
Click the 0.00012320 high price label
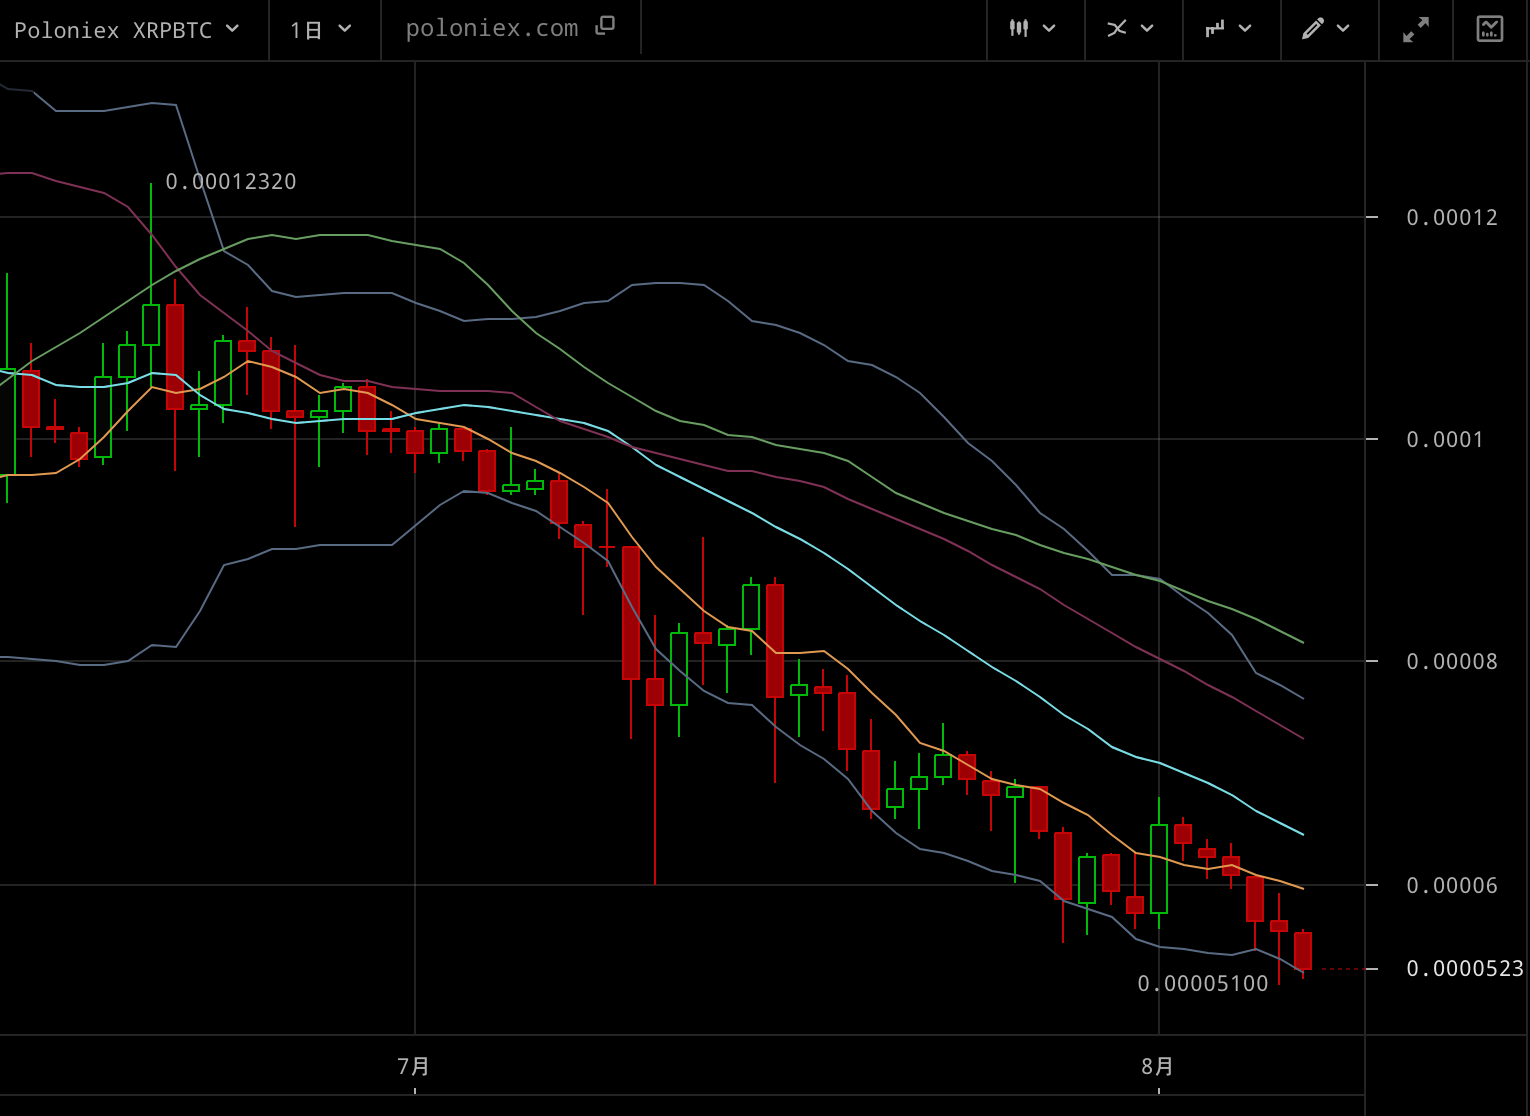point(231,182)
